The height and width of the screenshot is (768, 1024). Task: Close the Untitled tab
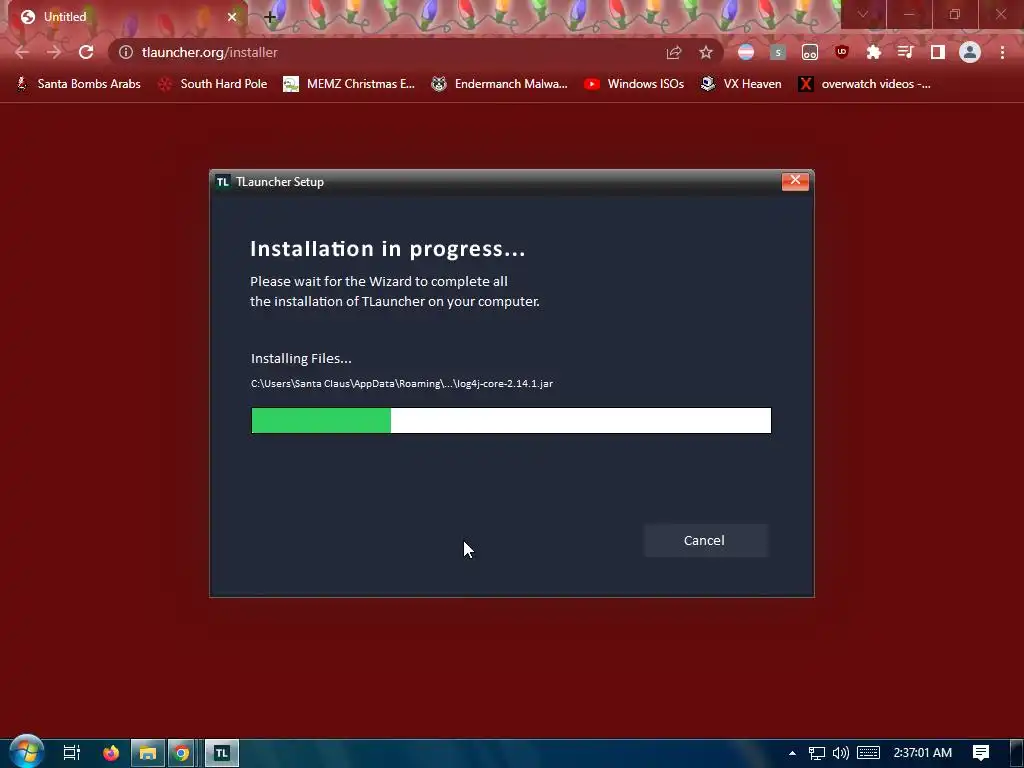pyautogui.click(x=232, y=17)
